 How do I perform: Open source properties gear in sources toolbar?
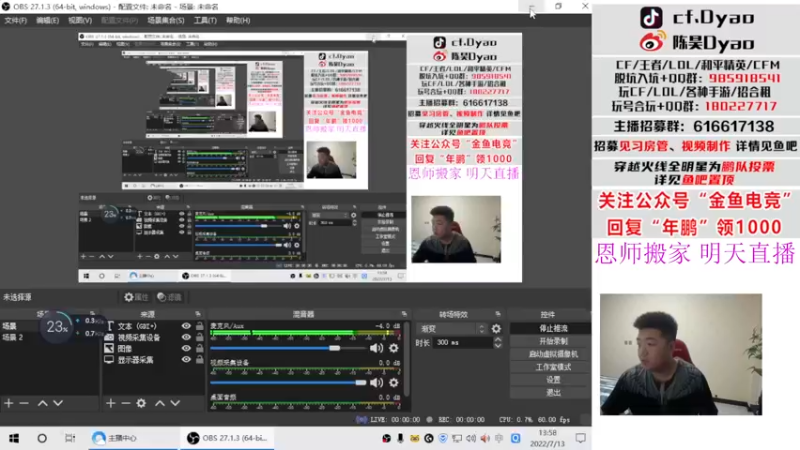pyautogui.click(x=141, y=404)
